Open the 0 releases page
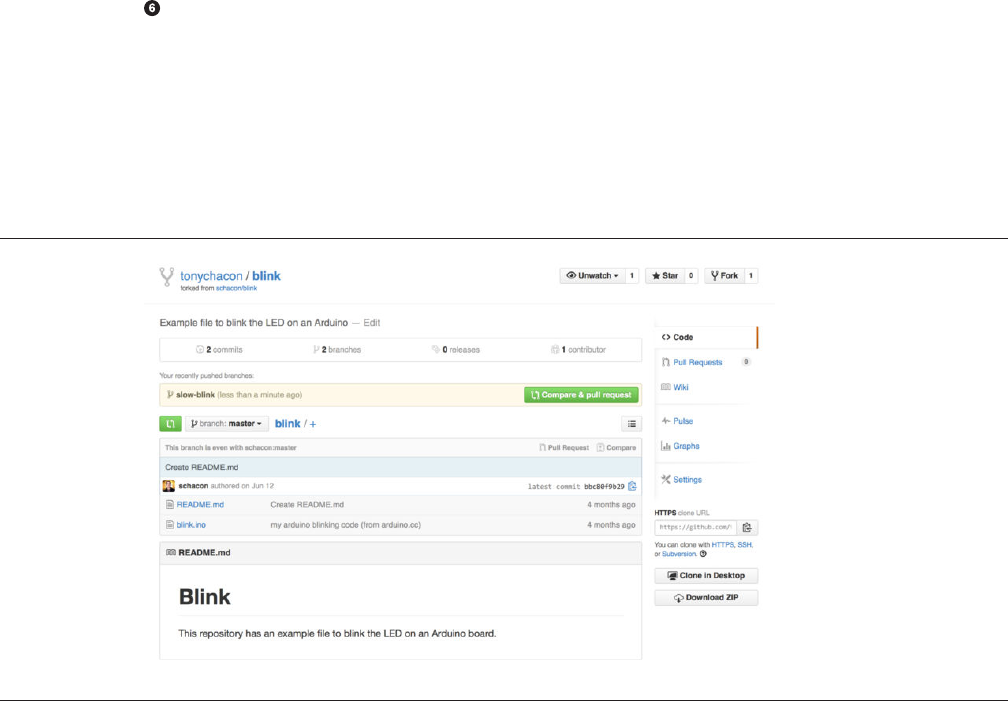1008x701 pixels. click(456, 350)
